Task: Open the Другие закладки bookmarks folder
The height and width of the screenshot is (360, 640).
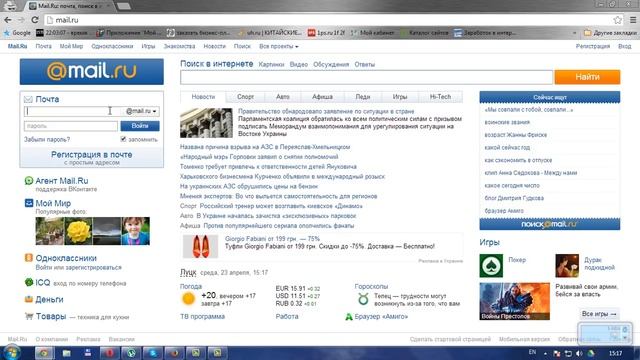Action: [610, 33]
